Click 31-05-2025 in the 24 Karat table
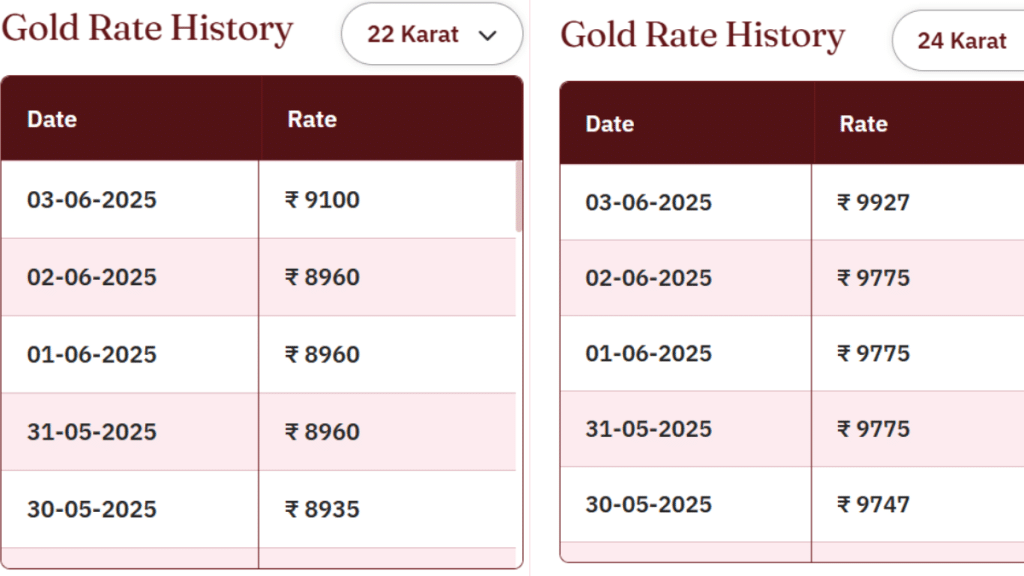Screen dimensions: 1024x576 648,429
